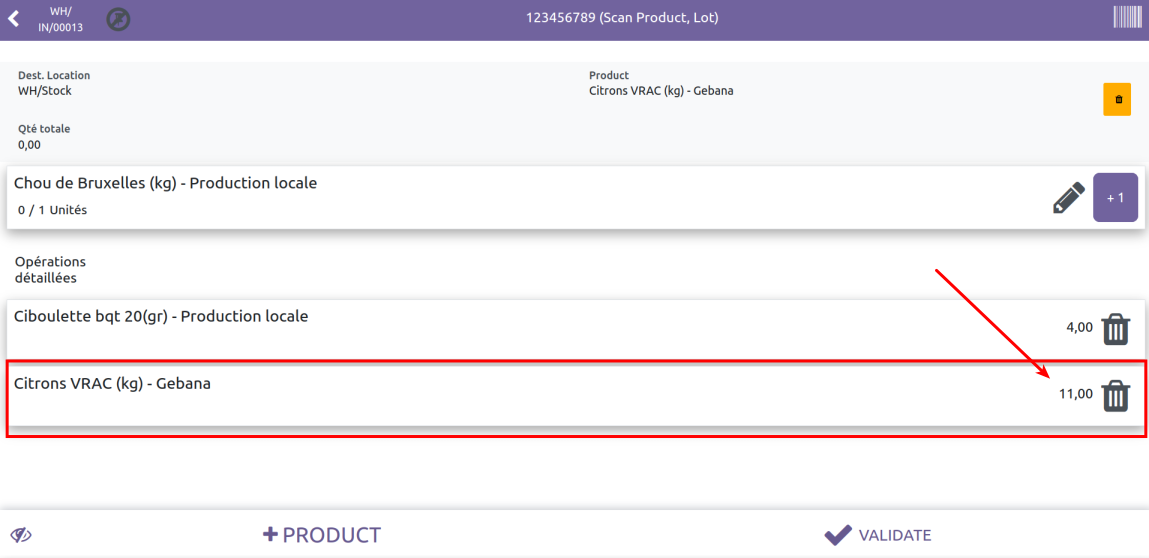Image resolution: width=1149 pixels, height=558 pixels.
Task: Increment Chou de Bruxelles with +1
Action: coord(1116,198)
